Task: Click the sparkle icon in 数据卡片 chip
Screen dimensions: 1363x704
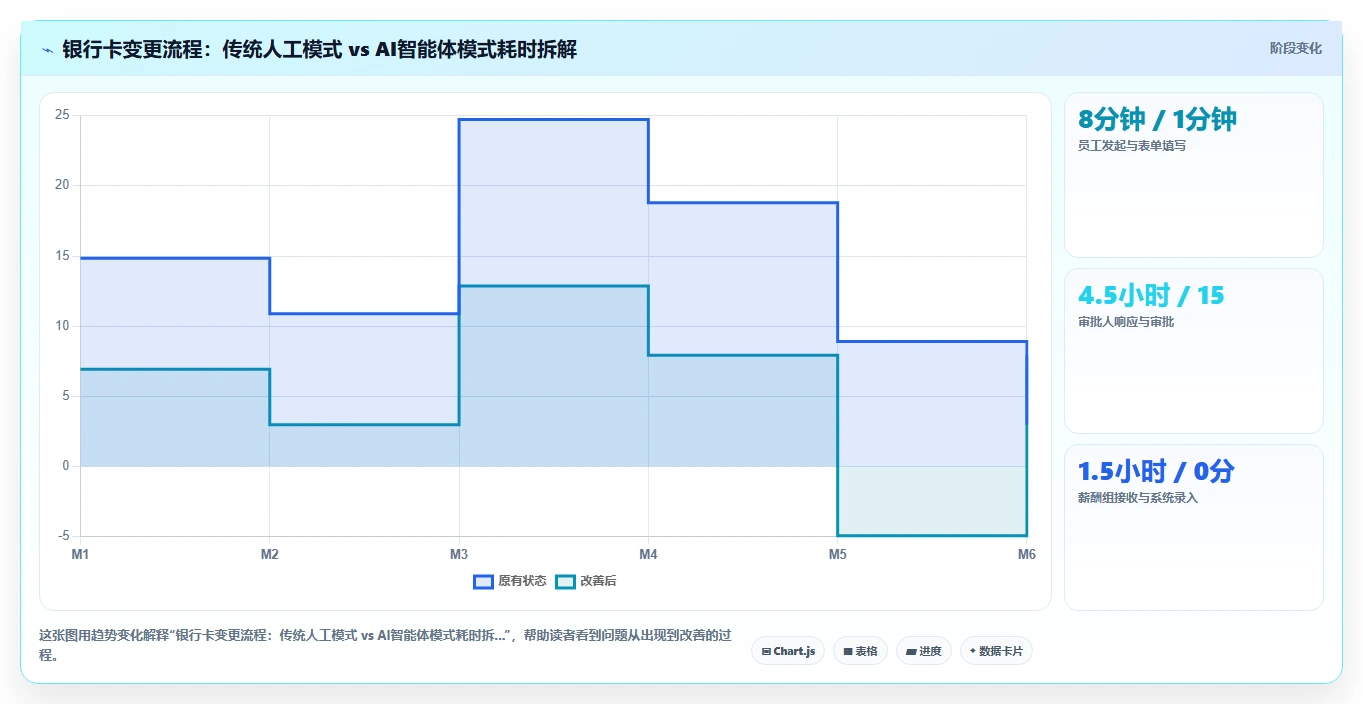Action: click(x=972, y=651)
